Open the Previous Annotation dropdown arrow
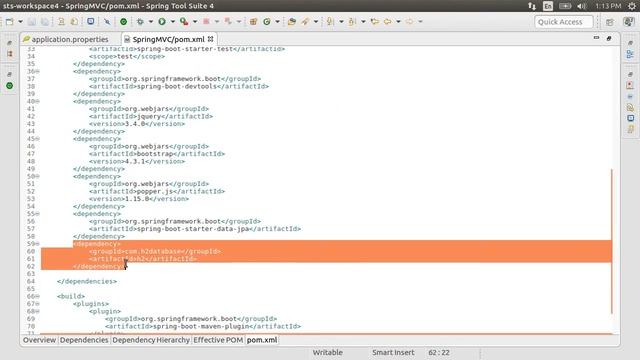The image size is (640, 360). [x=363, y=22]
